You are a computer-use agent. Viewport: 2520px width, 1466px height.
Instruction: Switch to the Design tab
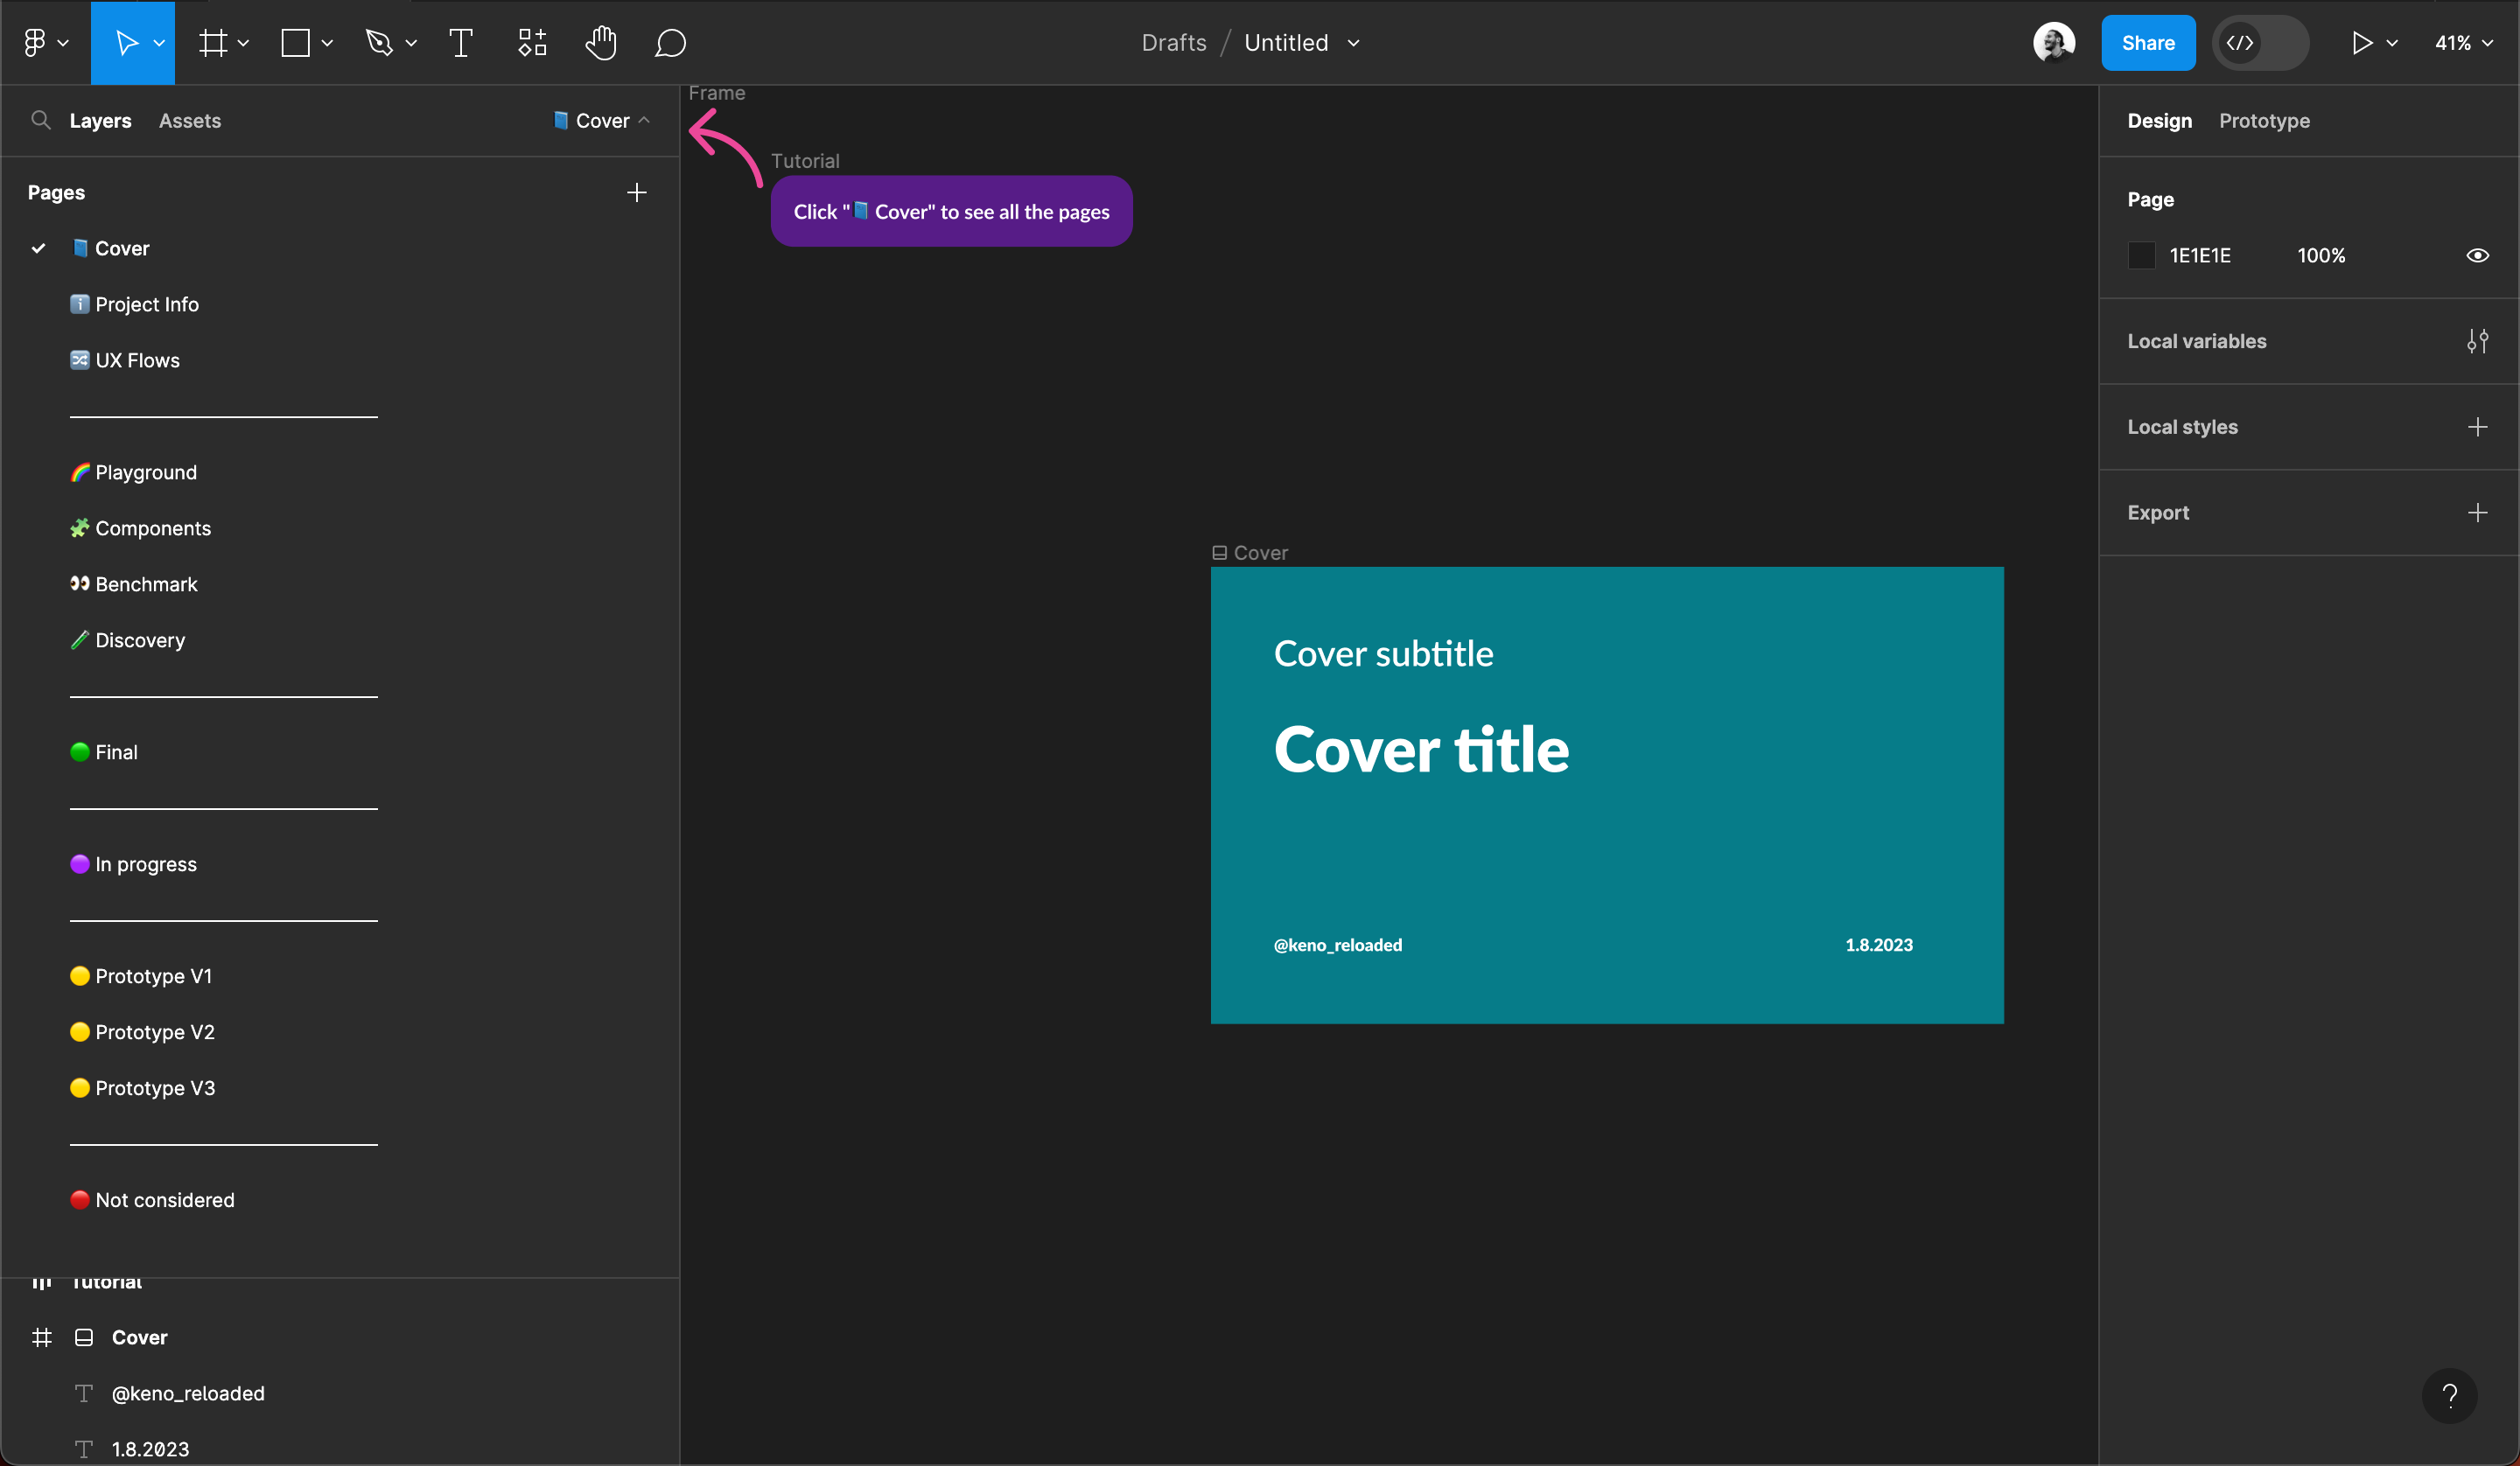(x=2159, y=120)
